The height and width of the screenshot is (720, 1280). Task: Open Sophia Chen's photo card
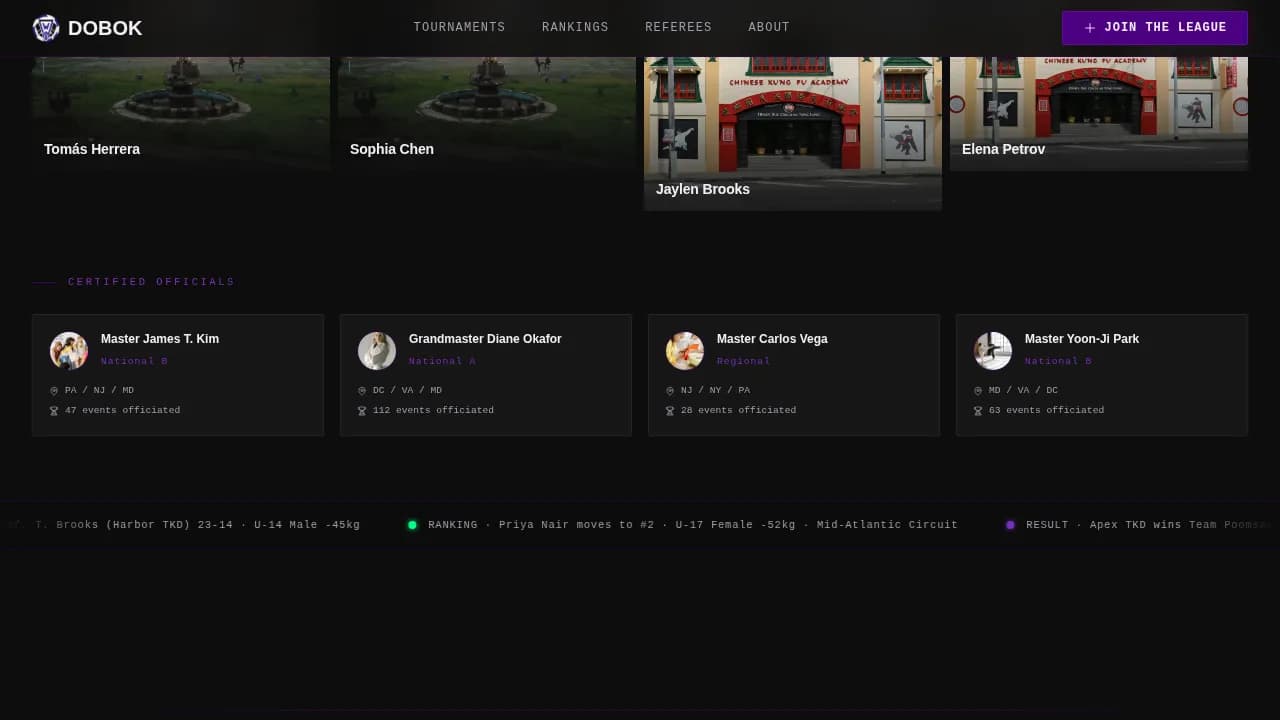click(487, 113)
